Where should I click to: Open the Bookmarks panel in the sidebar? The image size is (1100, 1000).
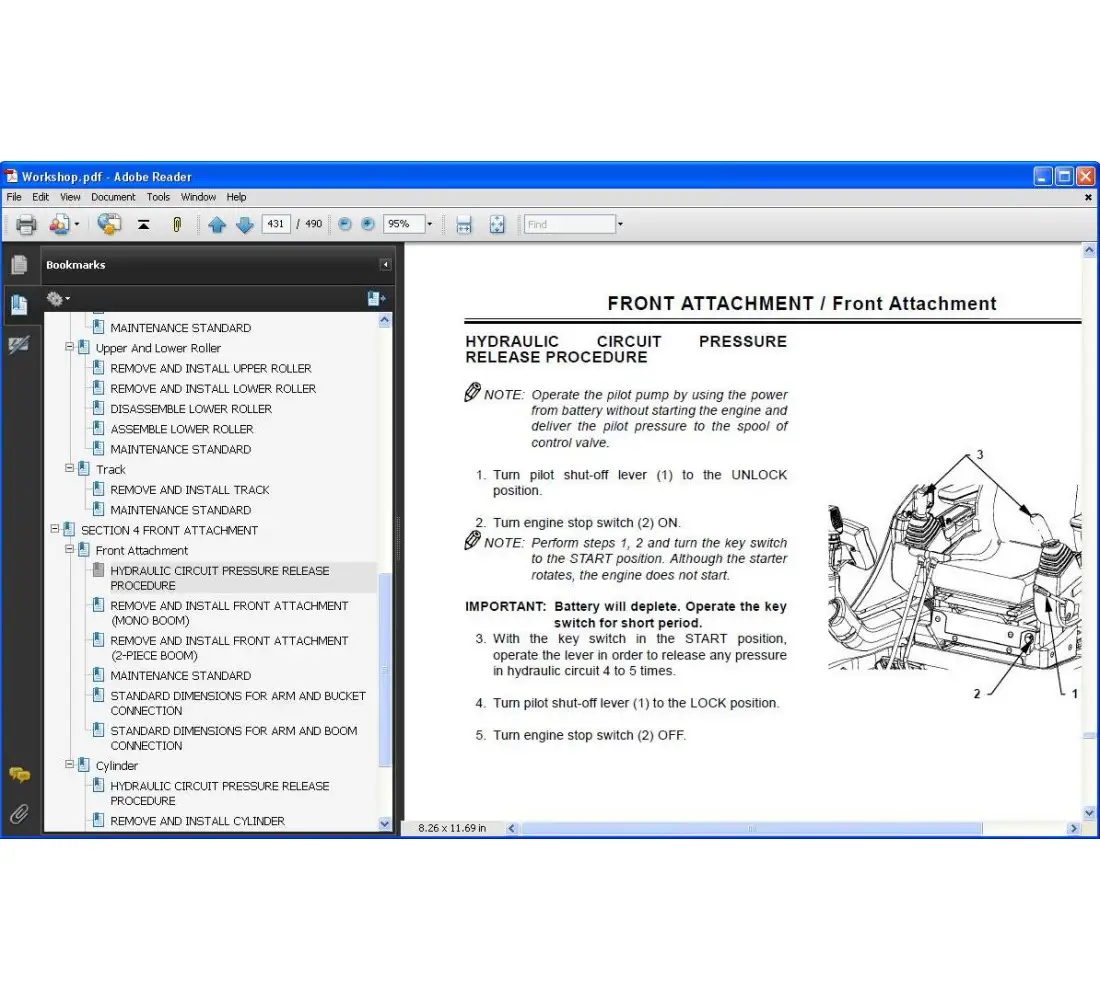(x=19, y=306)
